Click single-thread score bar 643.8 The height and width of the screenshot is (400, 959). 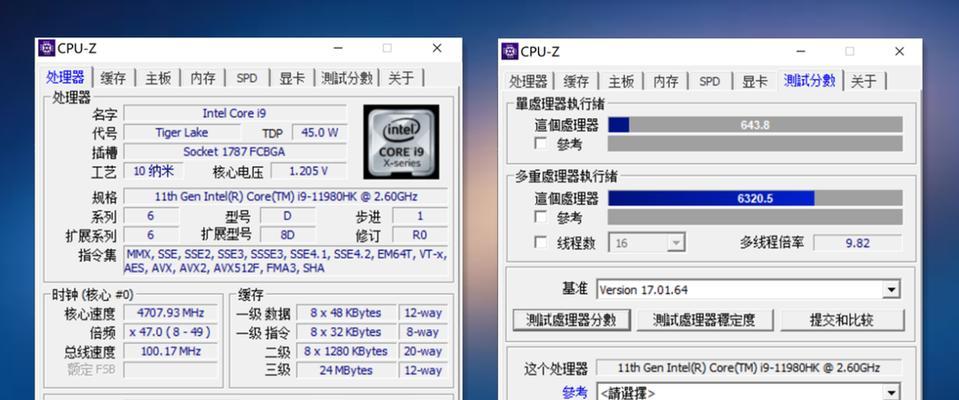pyautogui.click(x=755, y=125)
